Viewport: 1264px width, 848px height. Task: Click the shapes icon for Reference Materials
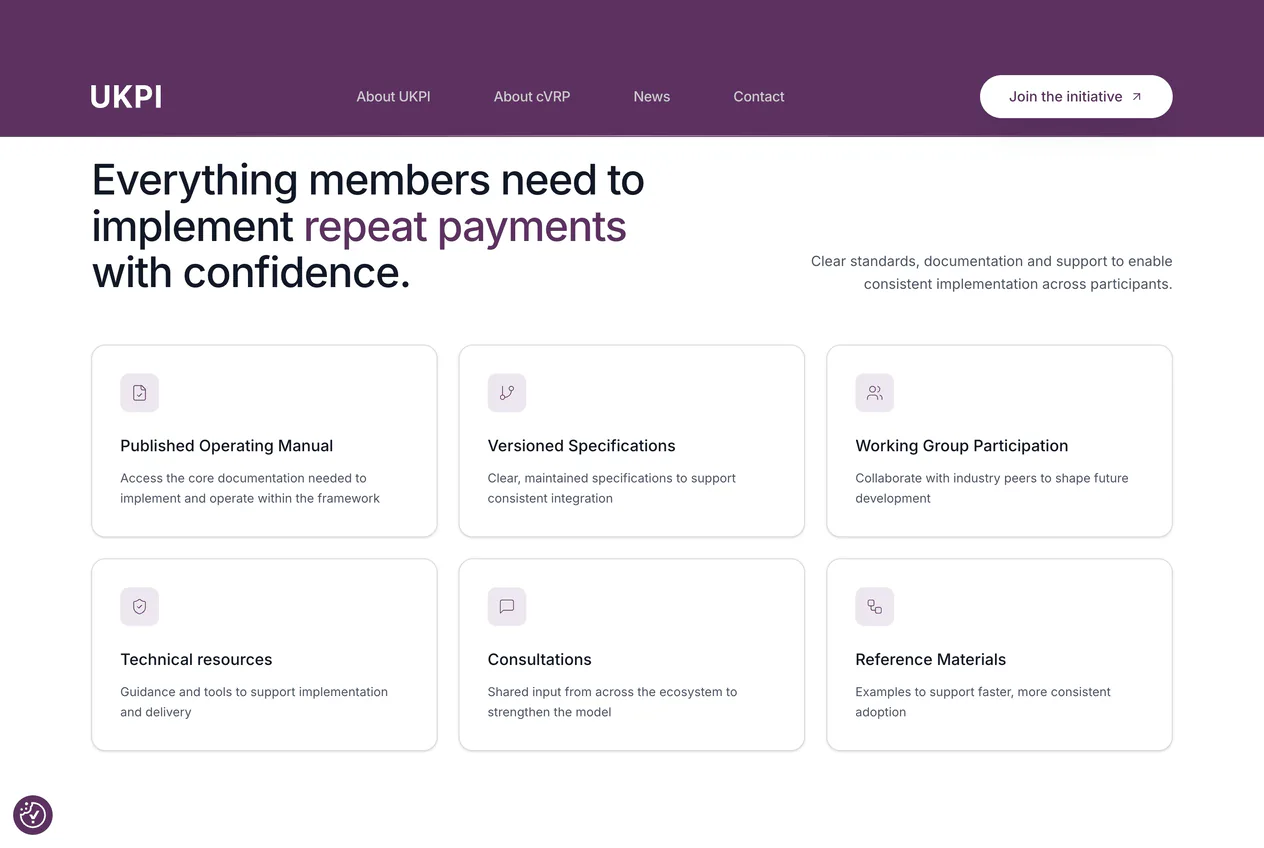click(x=875, y=607)
